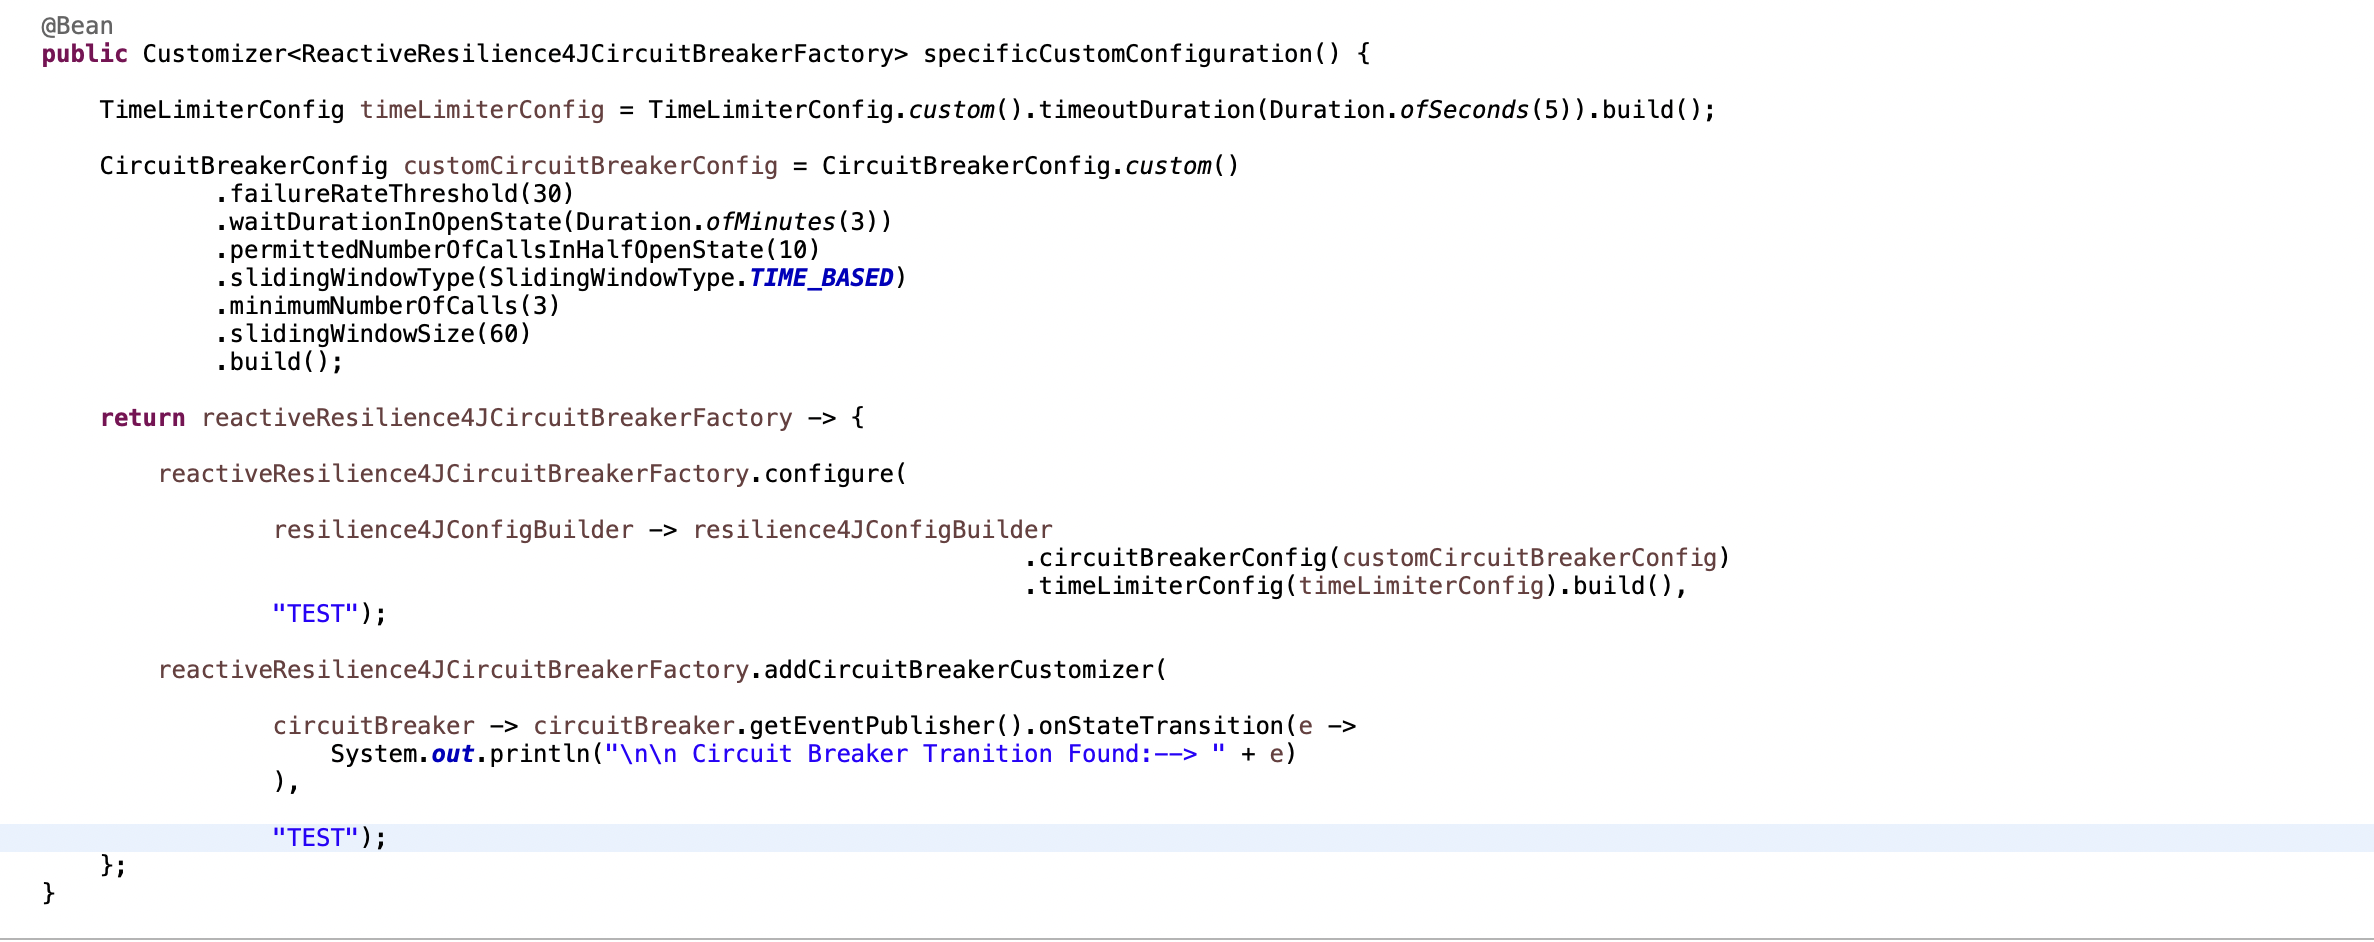Click .circuitBreakerConfig( builder call
This screenshot has width=2374, height=942.
1182,558
